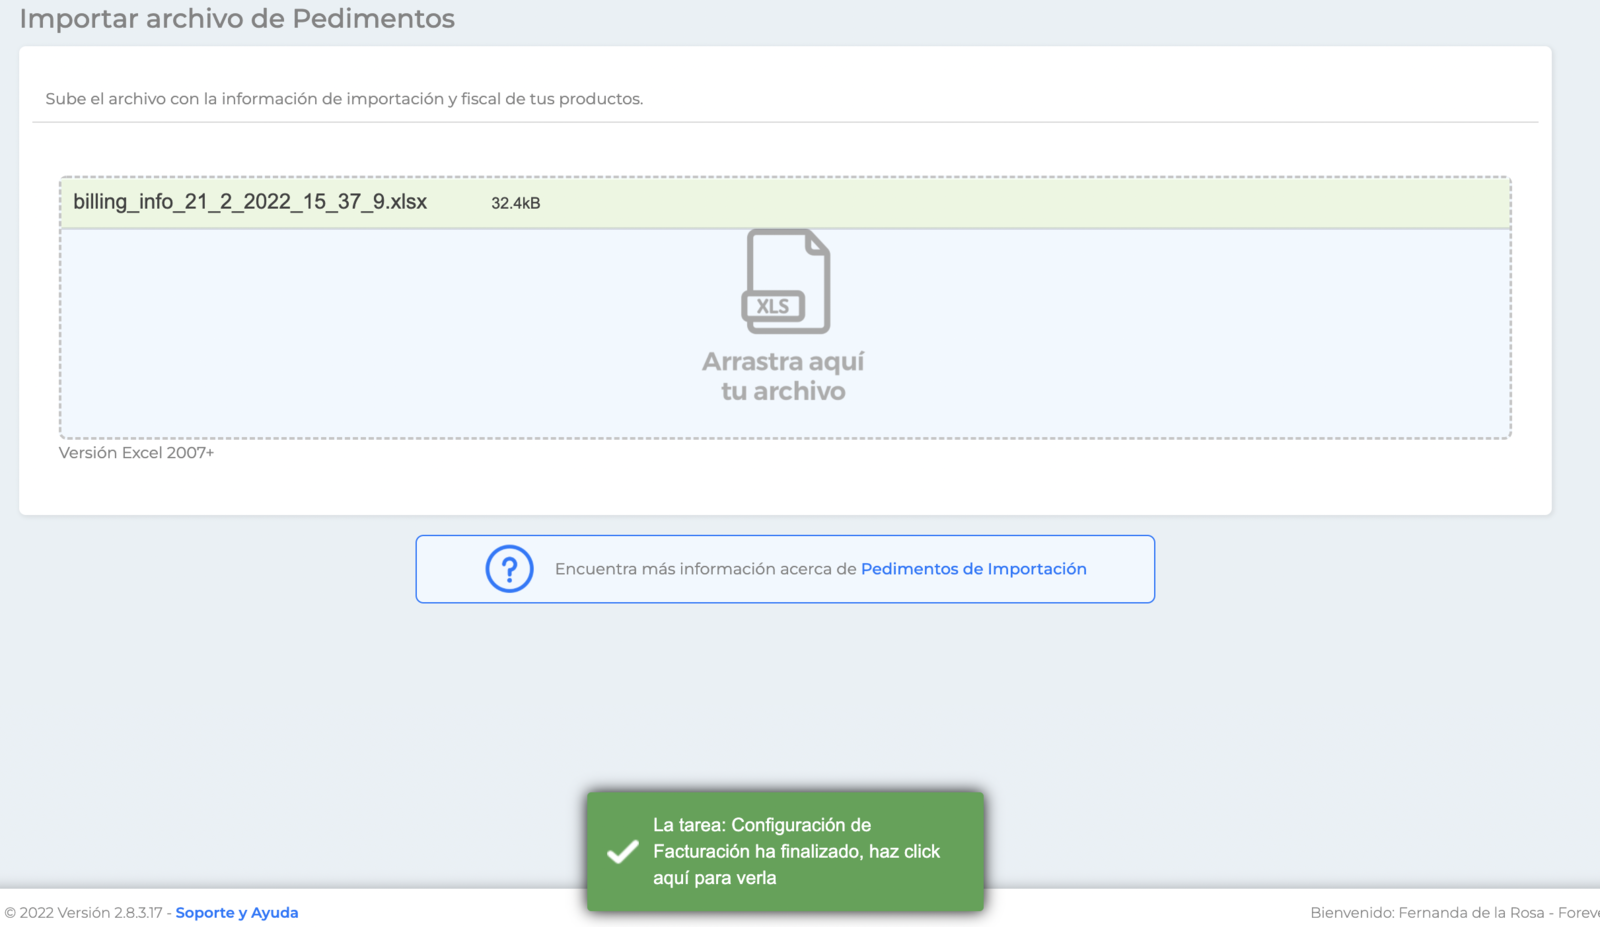Screen dimensions: 1600x927
Task: Open the Pedimentos de Importación link
Action: [973, 569]
